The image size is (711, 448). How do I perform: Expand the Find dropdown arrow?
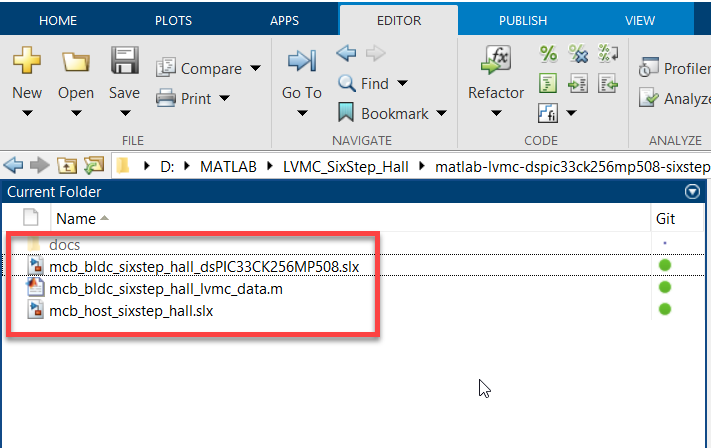(402, 83)
